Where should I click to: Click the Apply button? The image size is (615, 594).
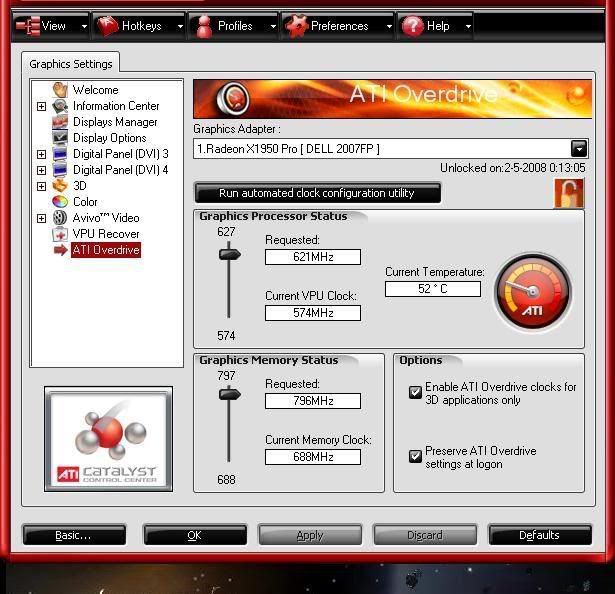point(310,535)
